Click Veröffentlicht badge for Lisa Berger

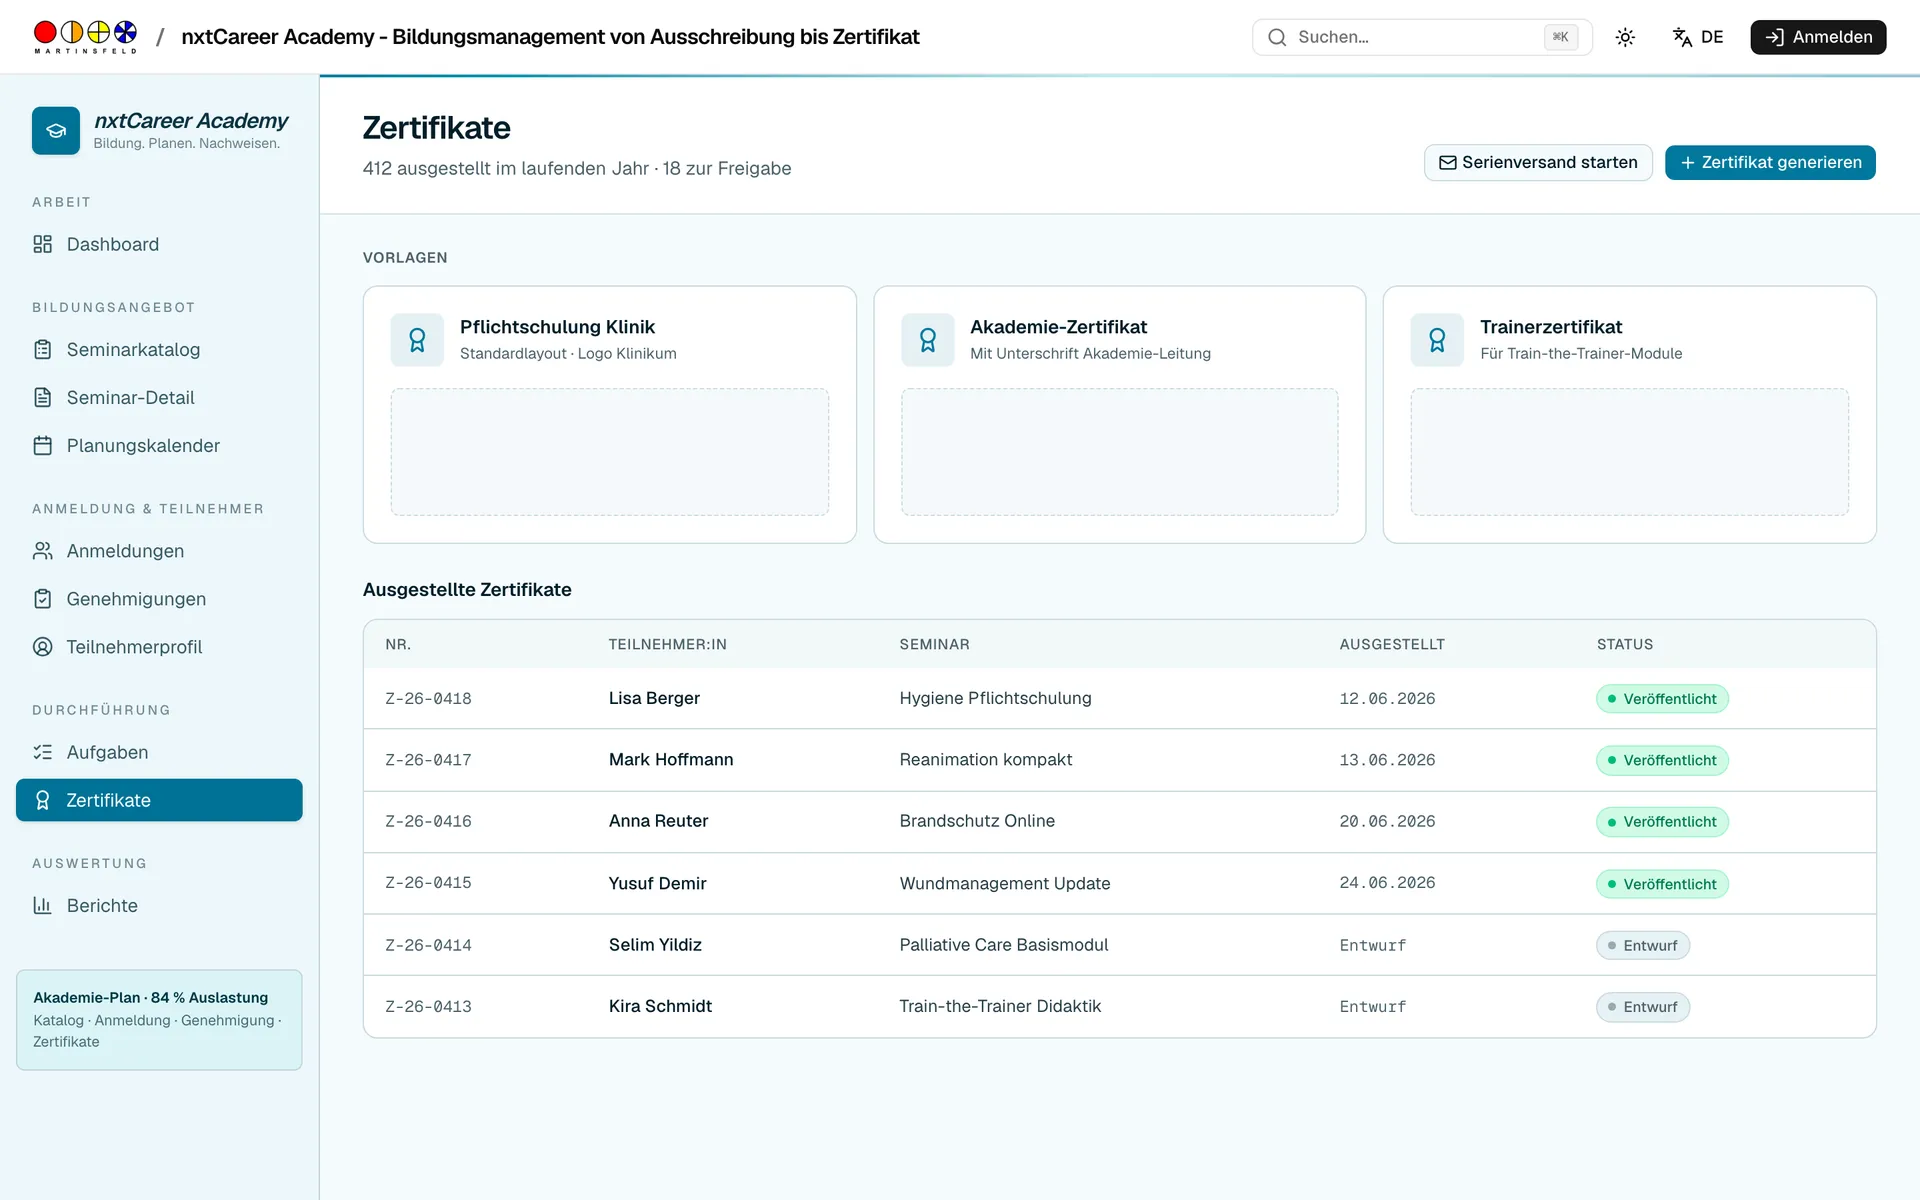(1662, 699)
